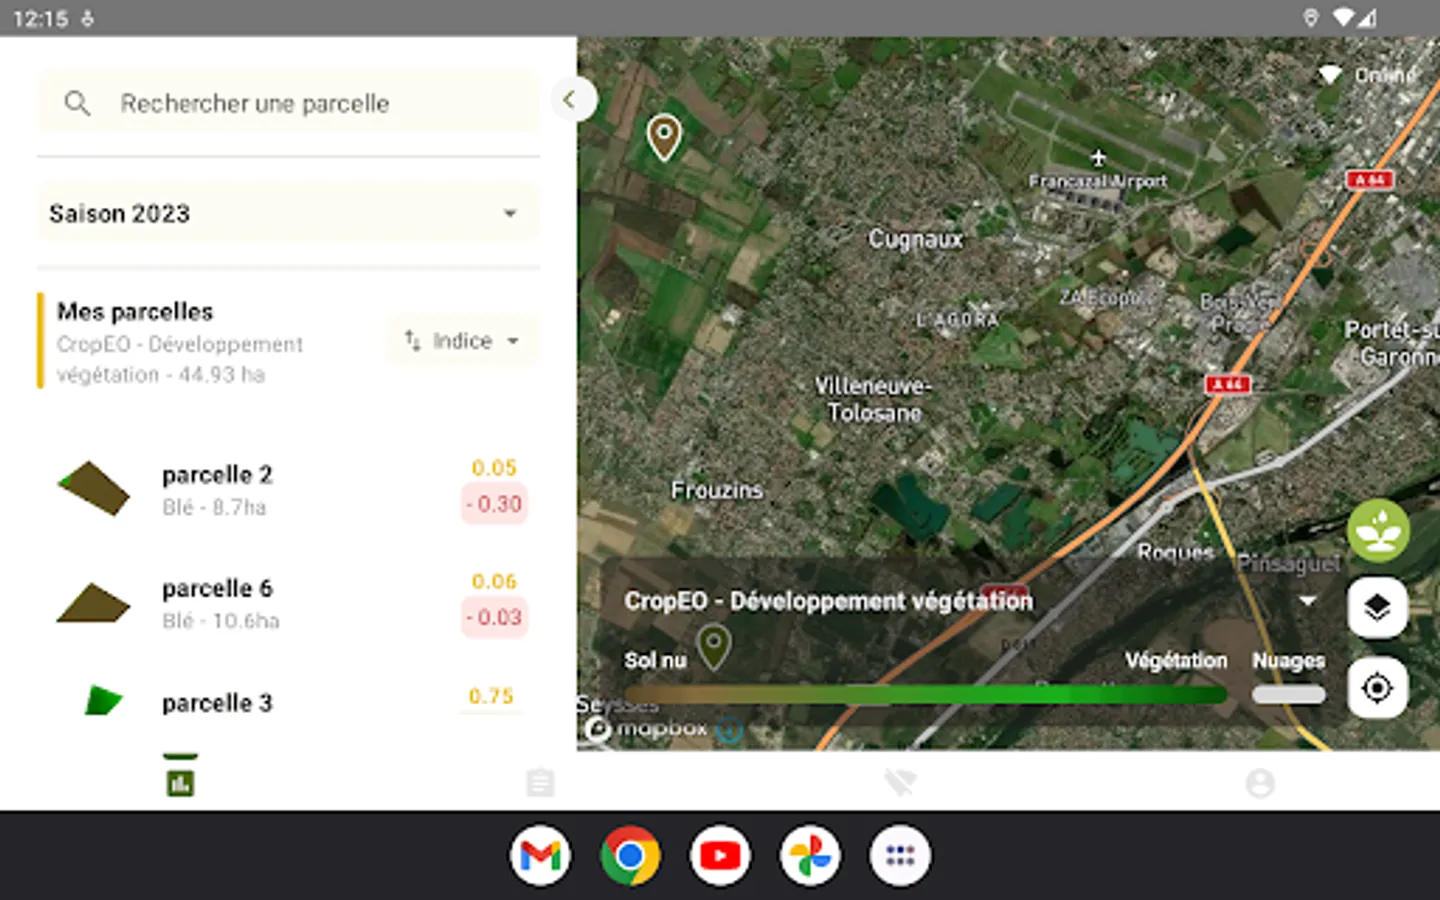The width and height of the screenshot is (1440, 900).
Task: Click the Frouzins map label
Action: click(x=717, y=490)
